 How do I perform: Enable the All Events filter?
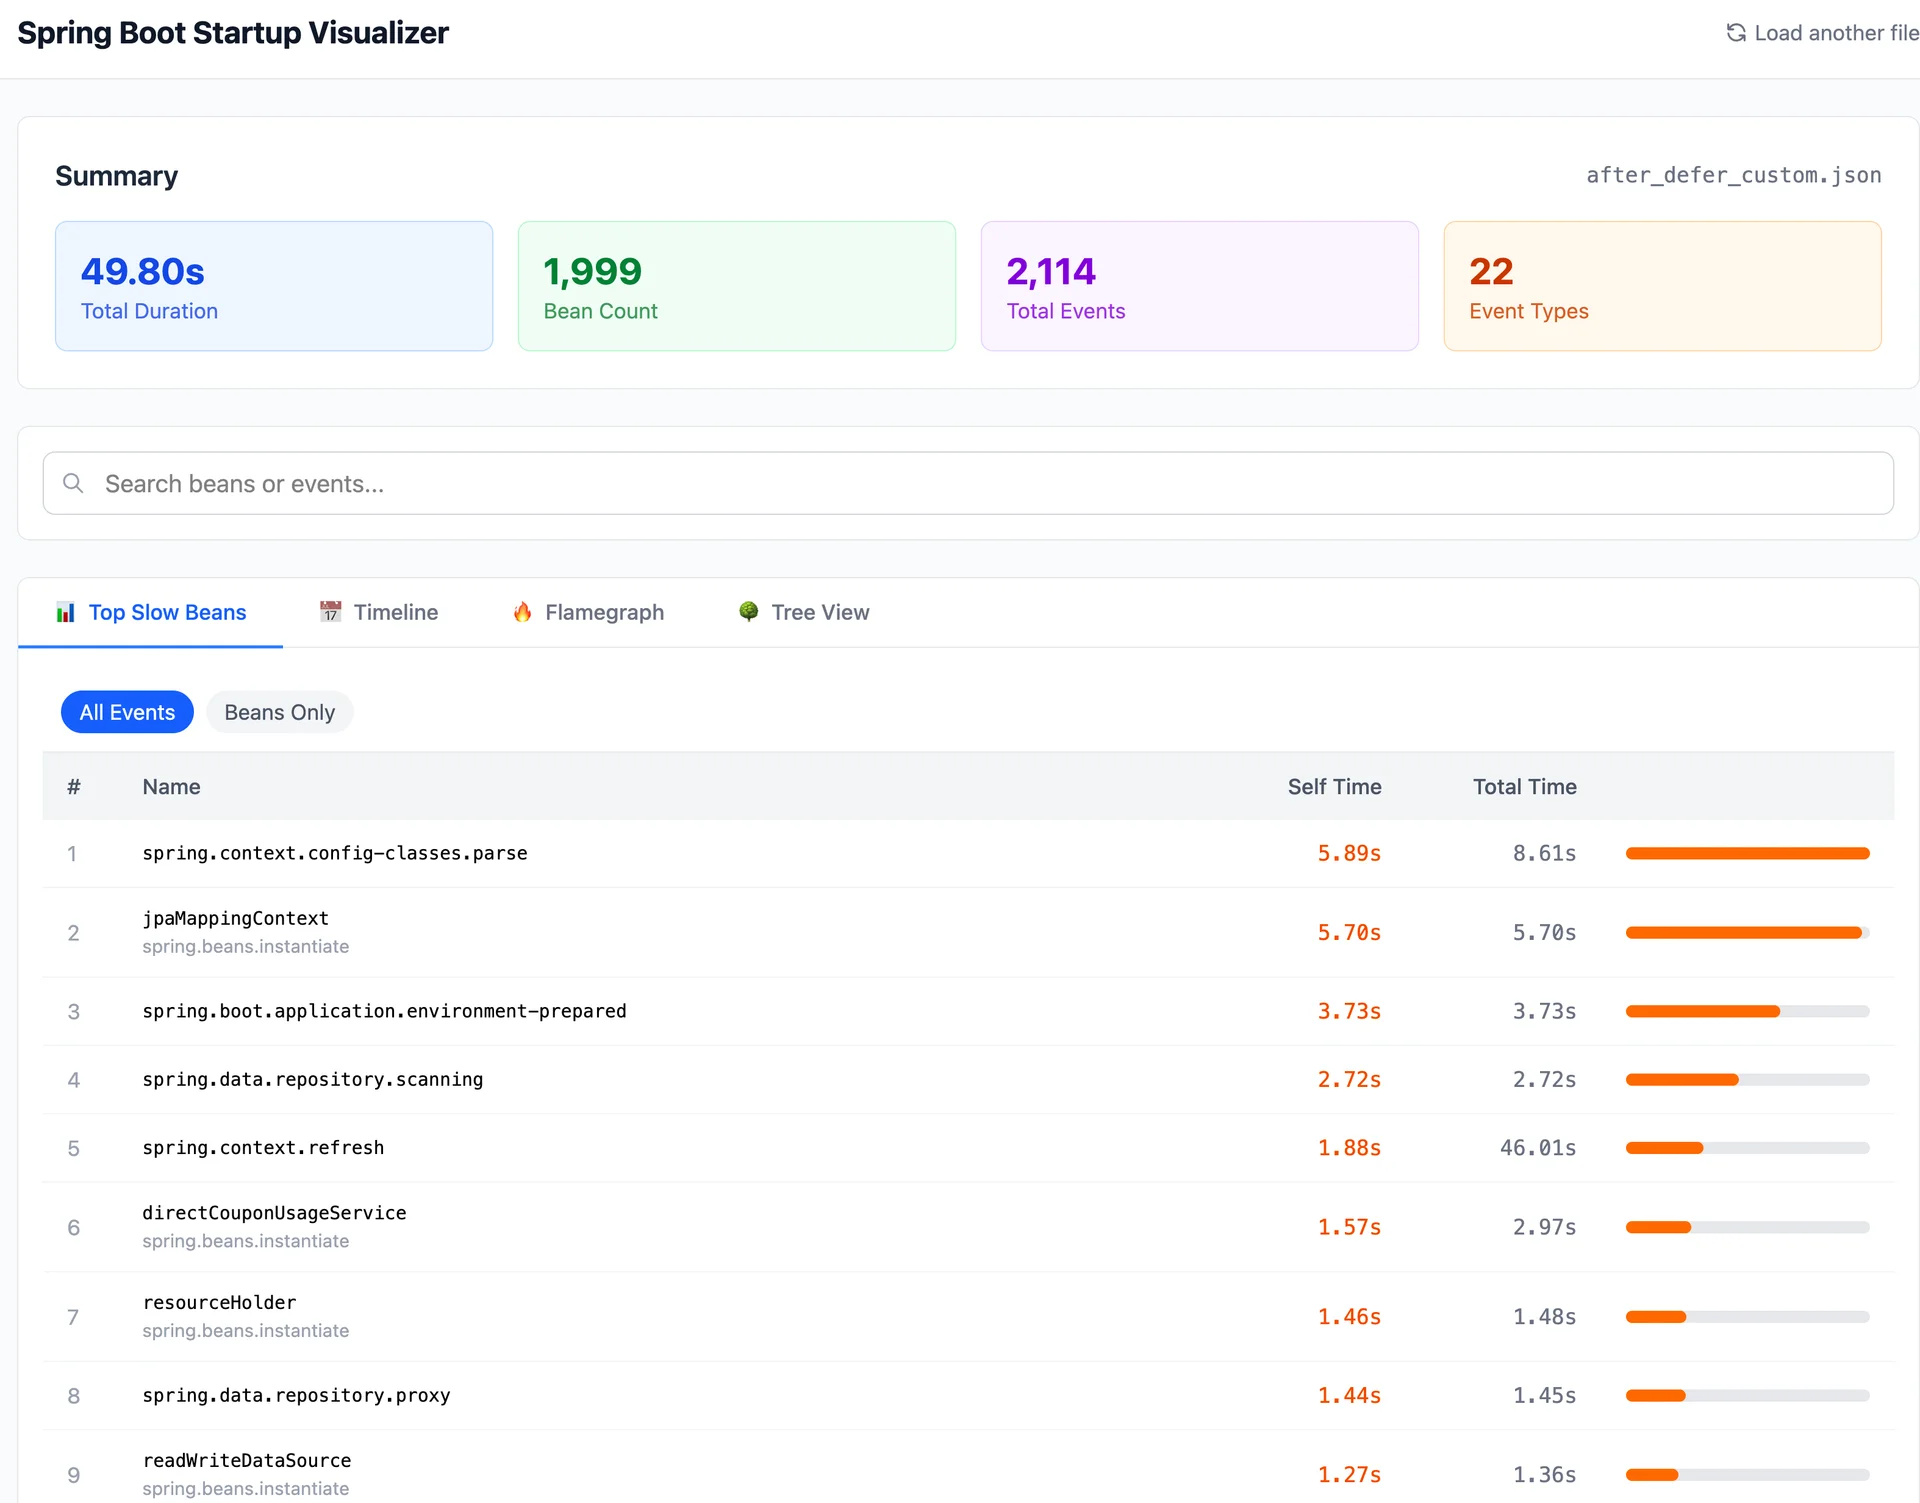click(x=127, y=712)
